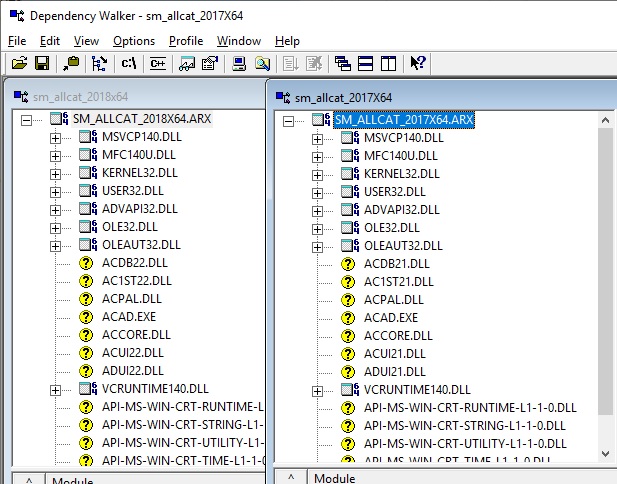Open the File menu

pyautogui.click(x=17, y=41)
